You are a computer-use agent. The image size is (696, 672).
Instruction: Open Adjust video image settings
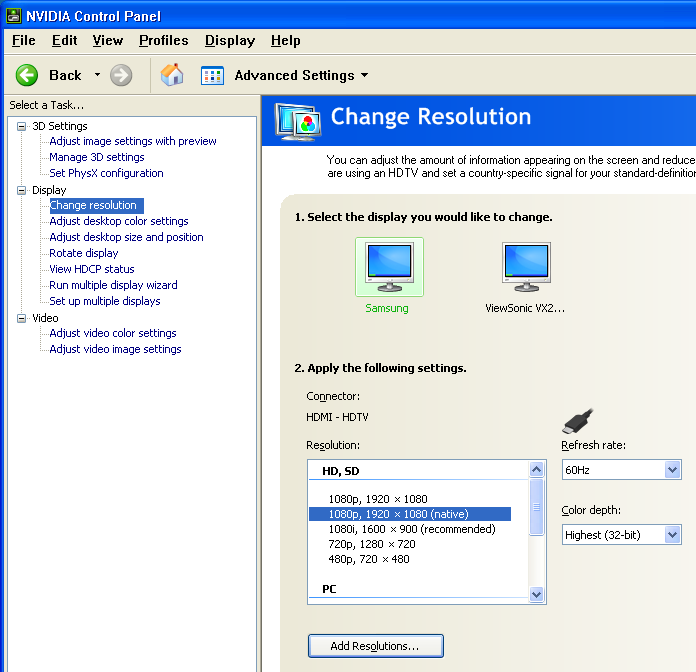[x=115, y=349]
